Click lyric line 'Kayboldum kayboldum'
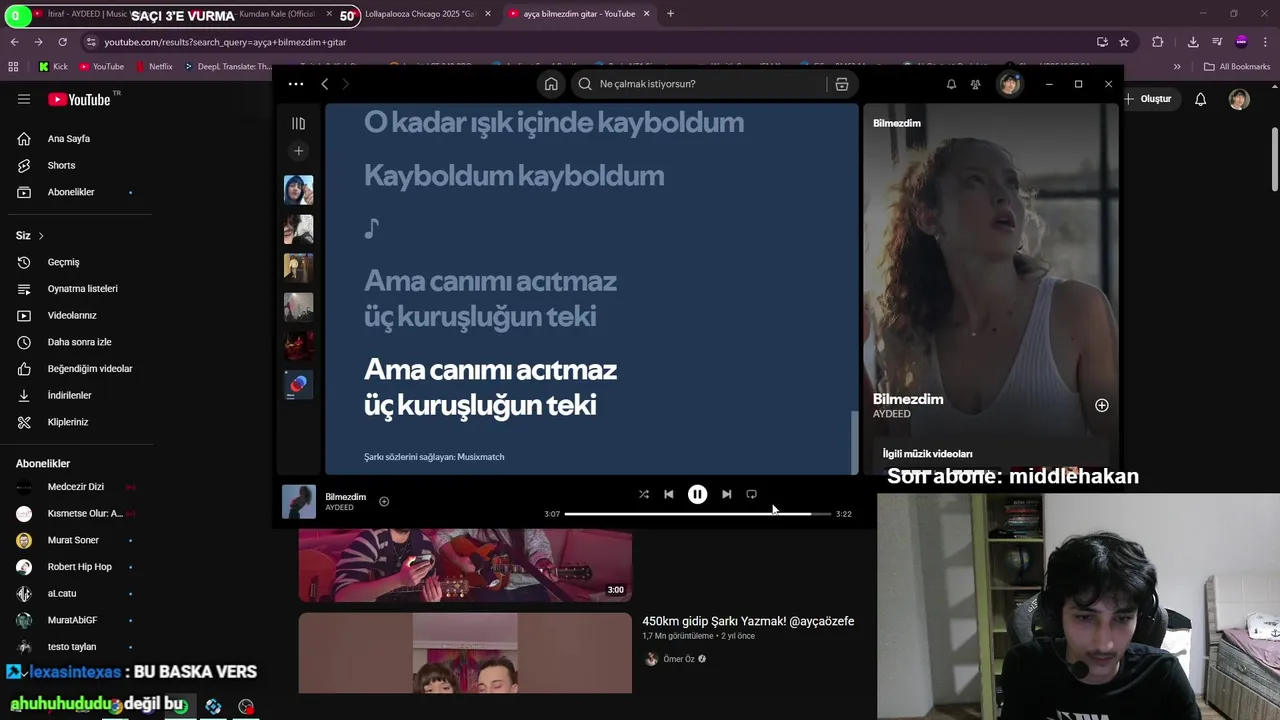The width and height of the screenshot is (1280, 720). pos(514,175)
